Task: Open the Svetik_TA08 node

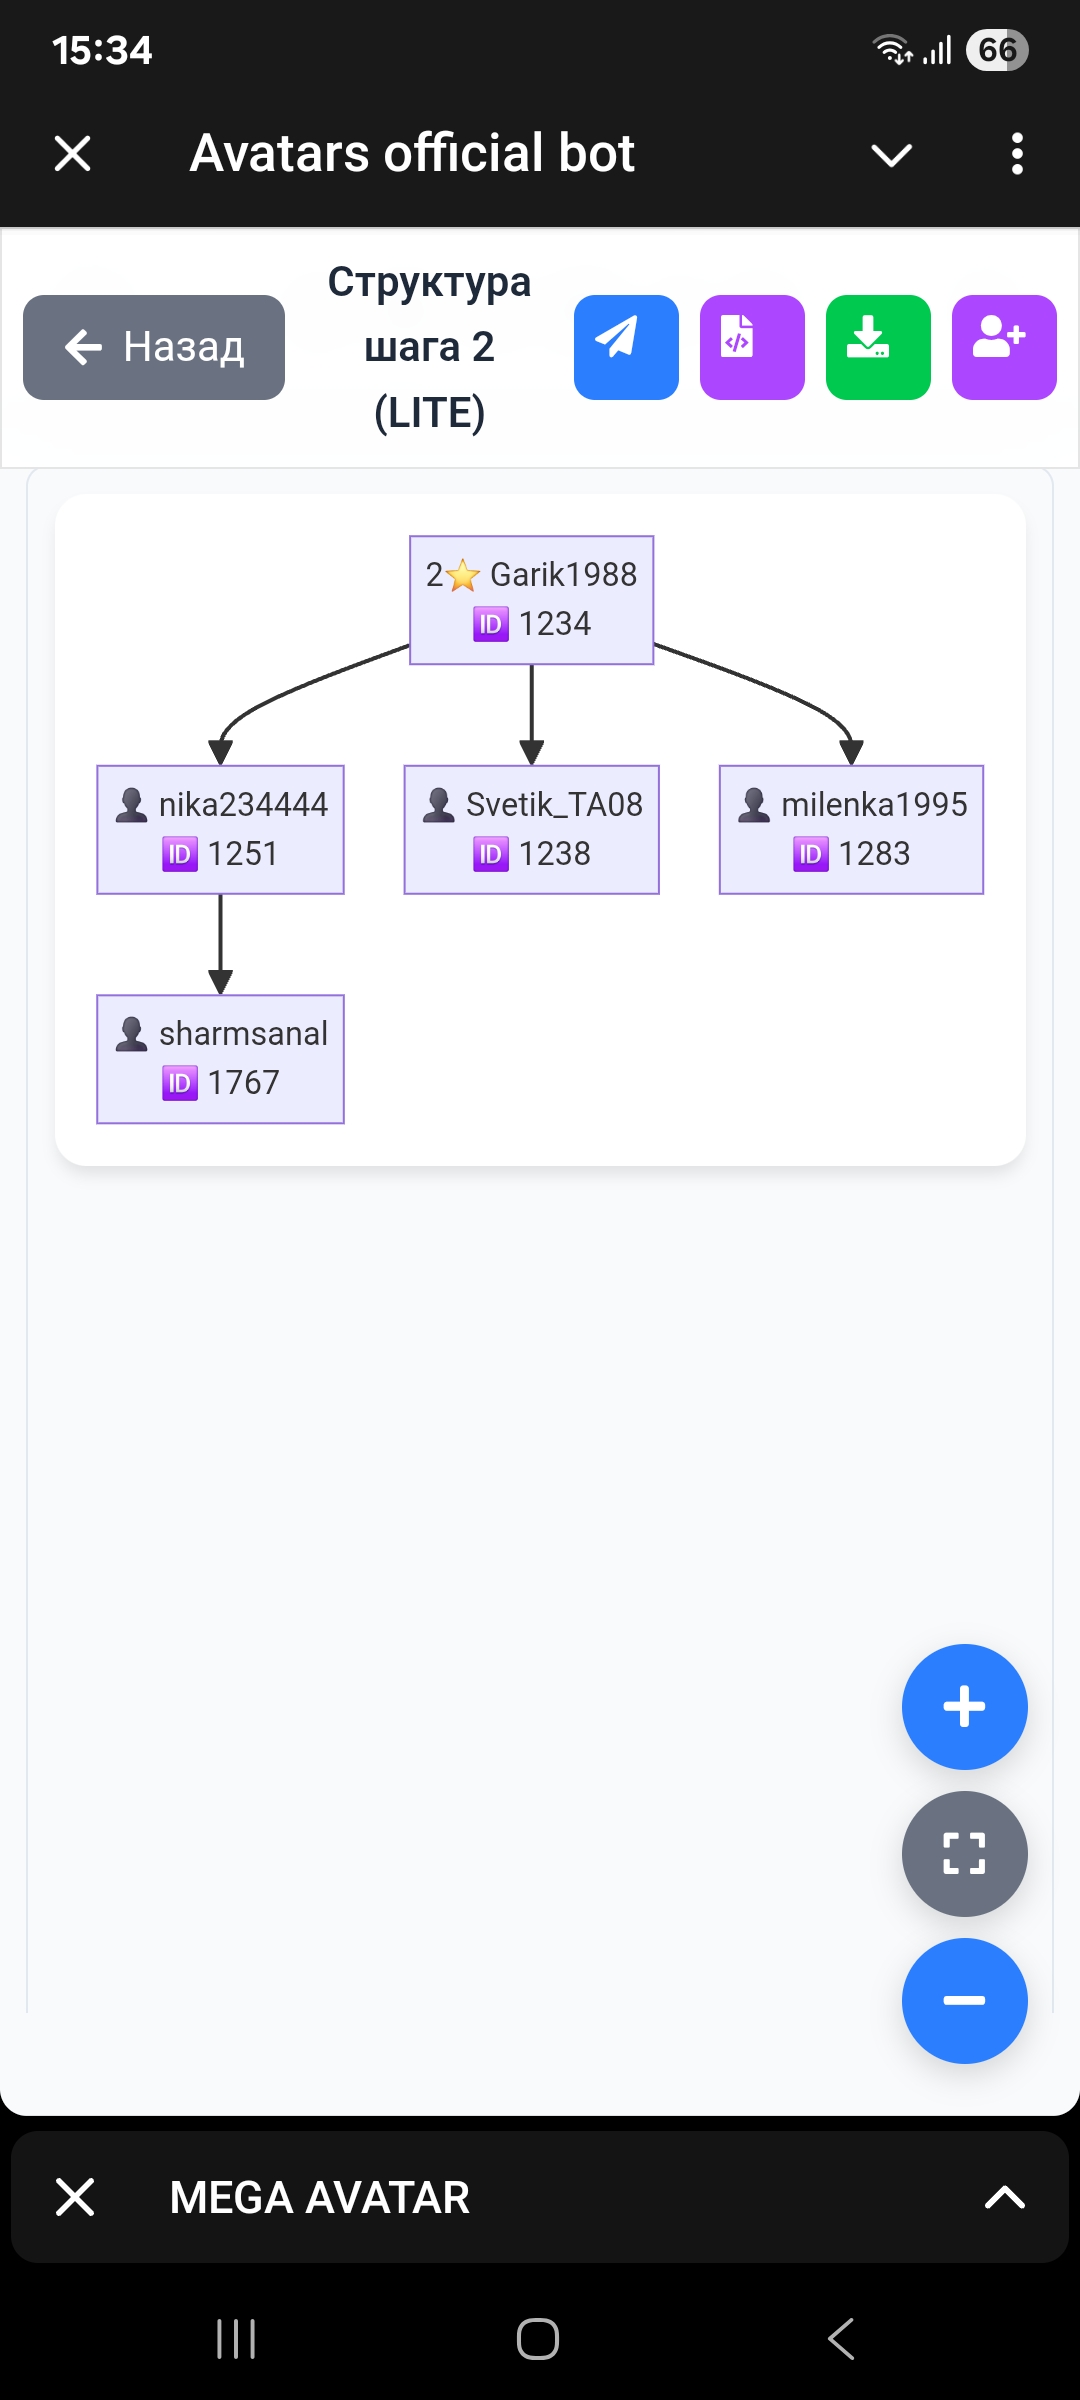Action: point(531,829)
